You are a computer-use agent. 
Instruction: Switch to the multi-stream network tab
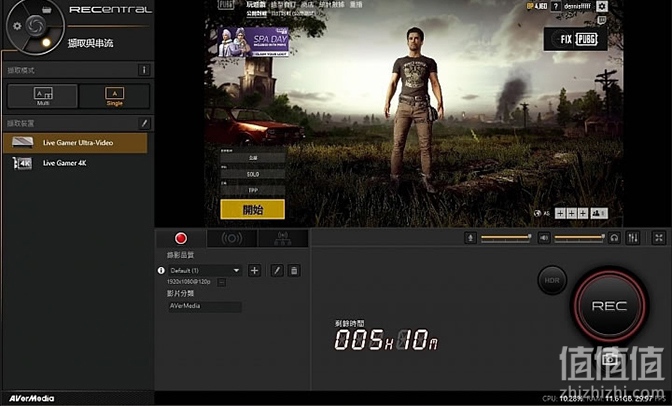282,238
